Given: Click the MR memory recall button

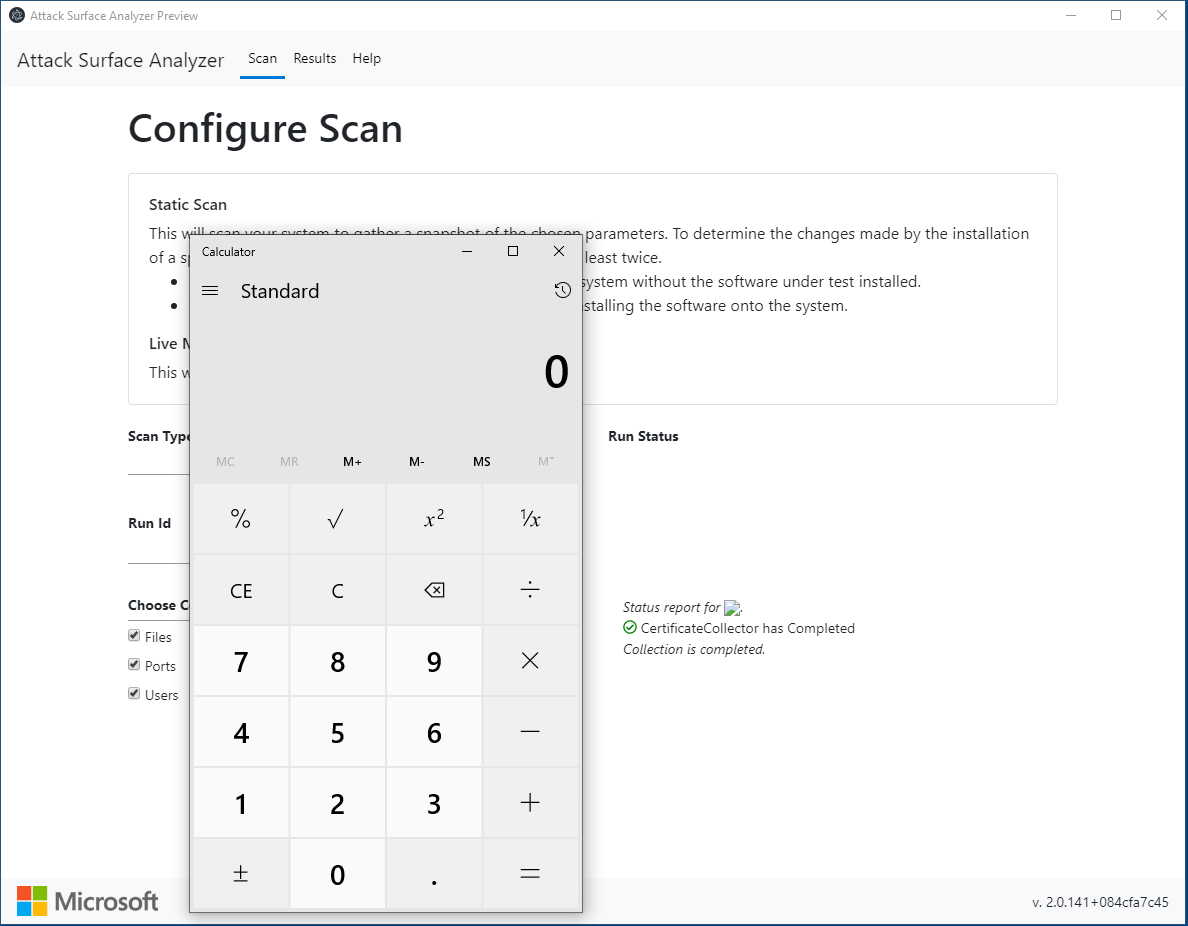Looking at the screenshot, I should coord(289,461).
